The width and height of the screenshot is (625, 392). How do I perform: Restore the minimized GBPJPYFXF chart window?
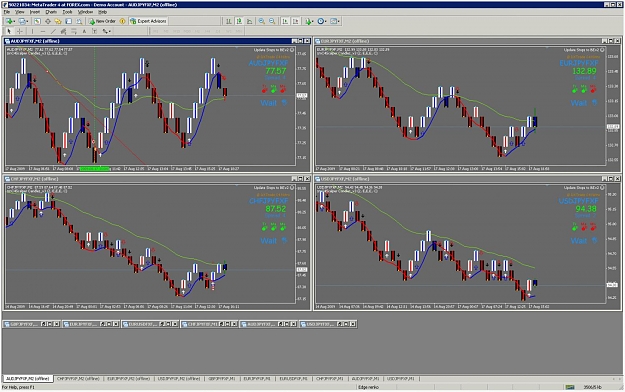(43, 324)
